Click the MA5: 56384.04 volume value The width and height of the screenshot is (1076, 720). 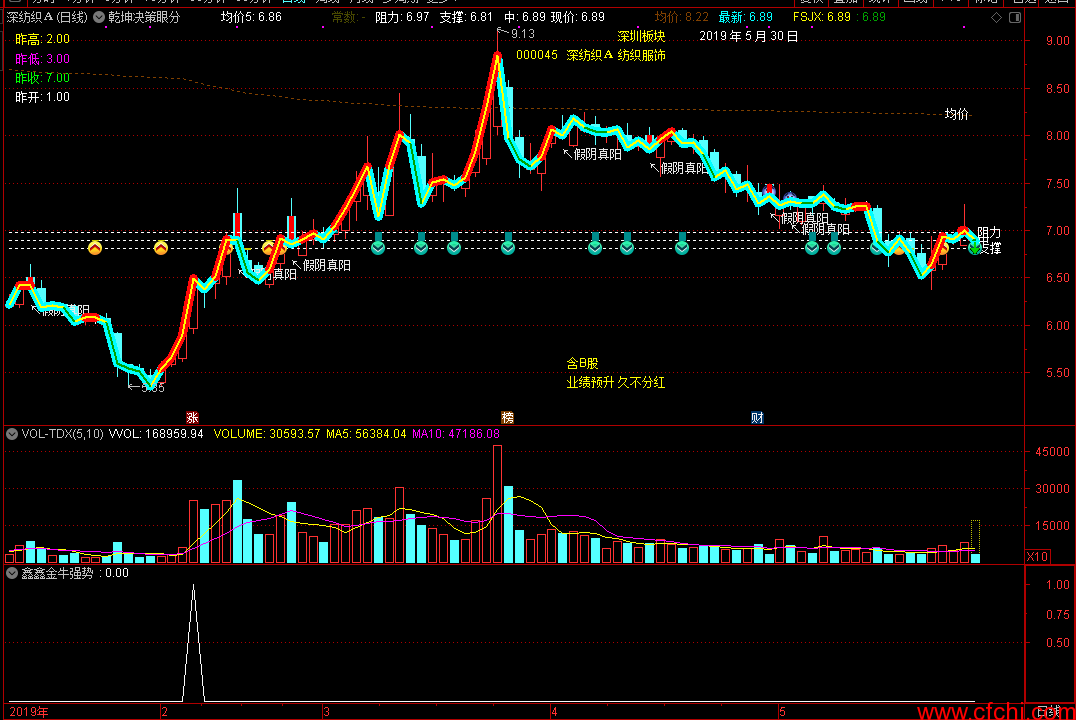click(x=366, y=434)
